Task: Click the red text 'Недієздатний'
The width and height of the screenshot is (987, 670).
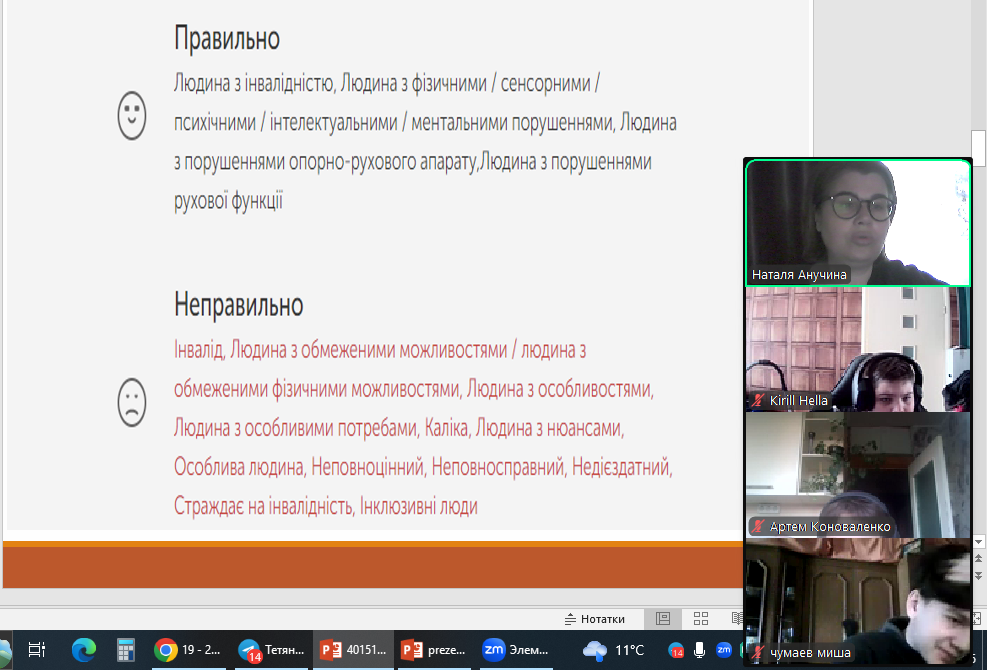Action: (621, 467)
